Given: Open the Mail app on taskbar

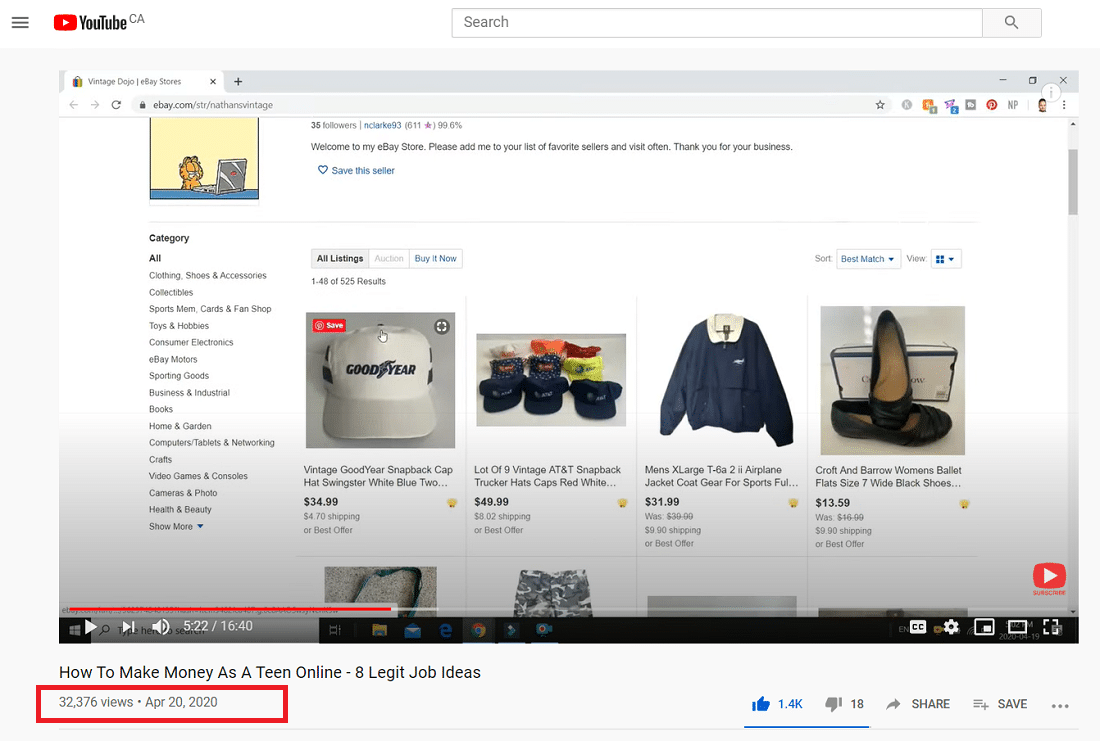Looking at the screenshot, I should pos(412,630).
